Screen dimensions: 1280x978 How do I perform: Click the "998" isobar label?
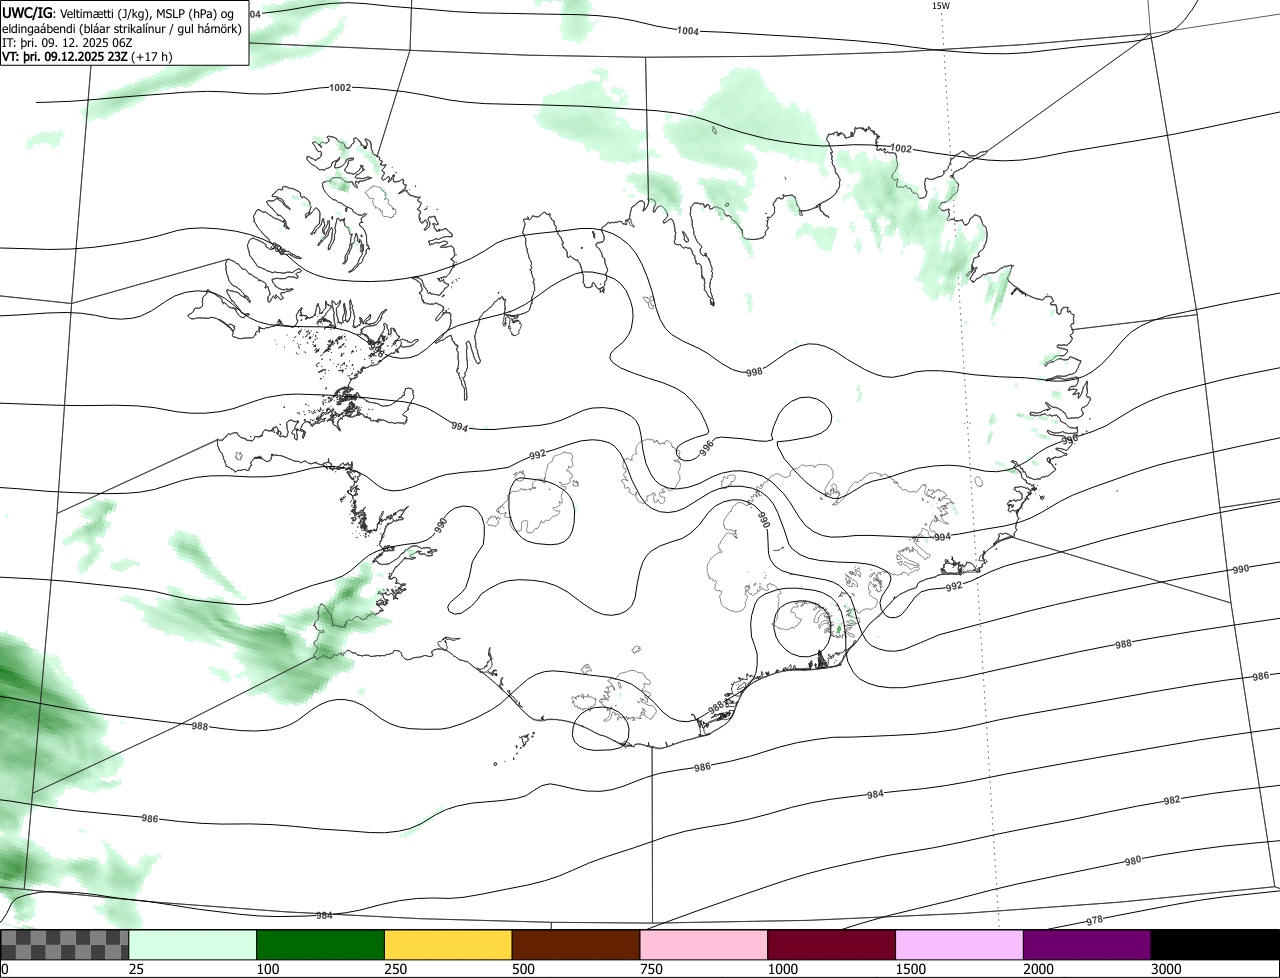click(755, 371)
